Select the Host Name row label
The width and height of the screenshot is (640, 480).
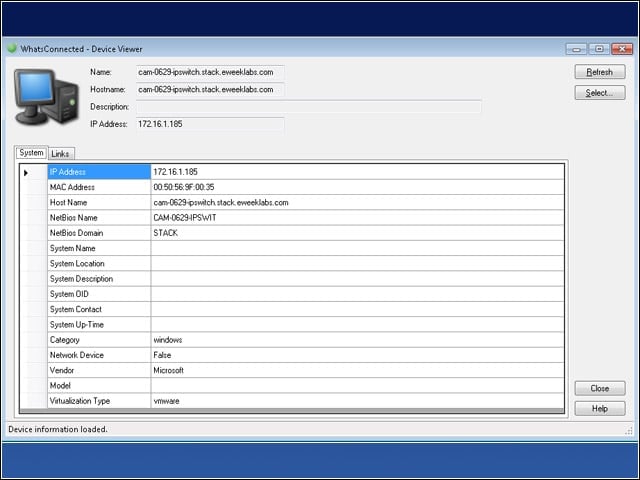point(99,202)
